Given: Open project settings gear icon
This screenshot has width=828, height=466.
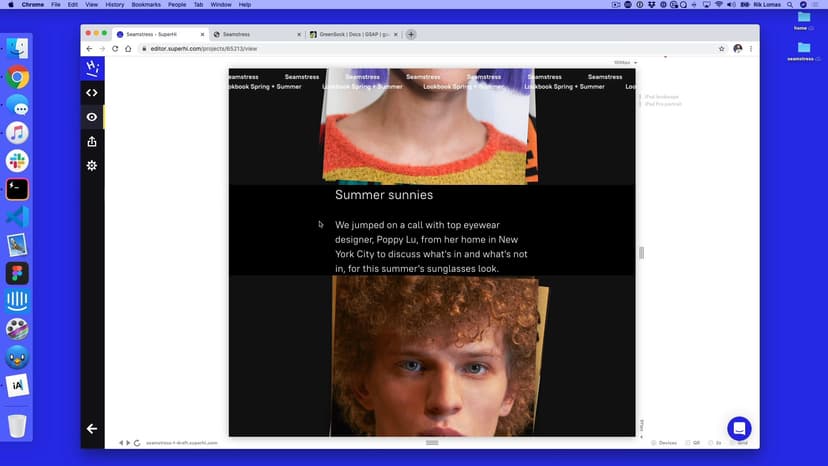Looking at the screenshot, I should coord(92,166).
